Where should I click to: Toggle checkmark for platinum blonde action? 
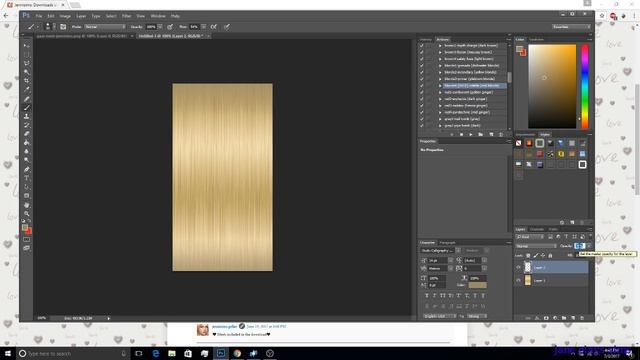pos(422,79)
